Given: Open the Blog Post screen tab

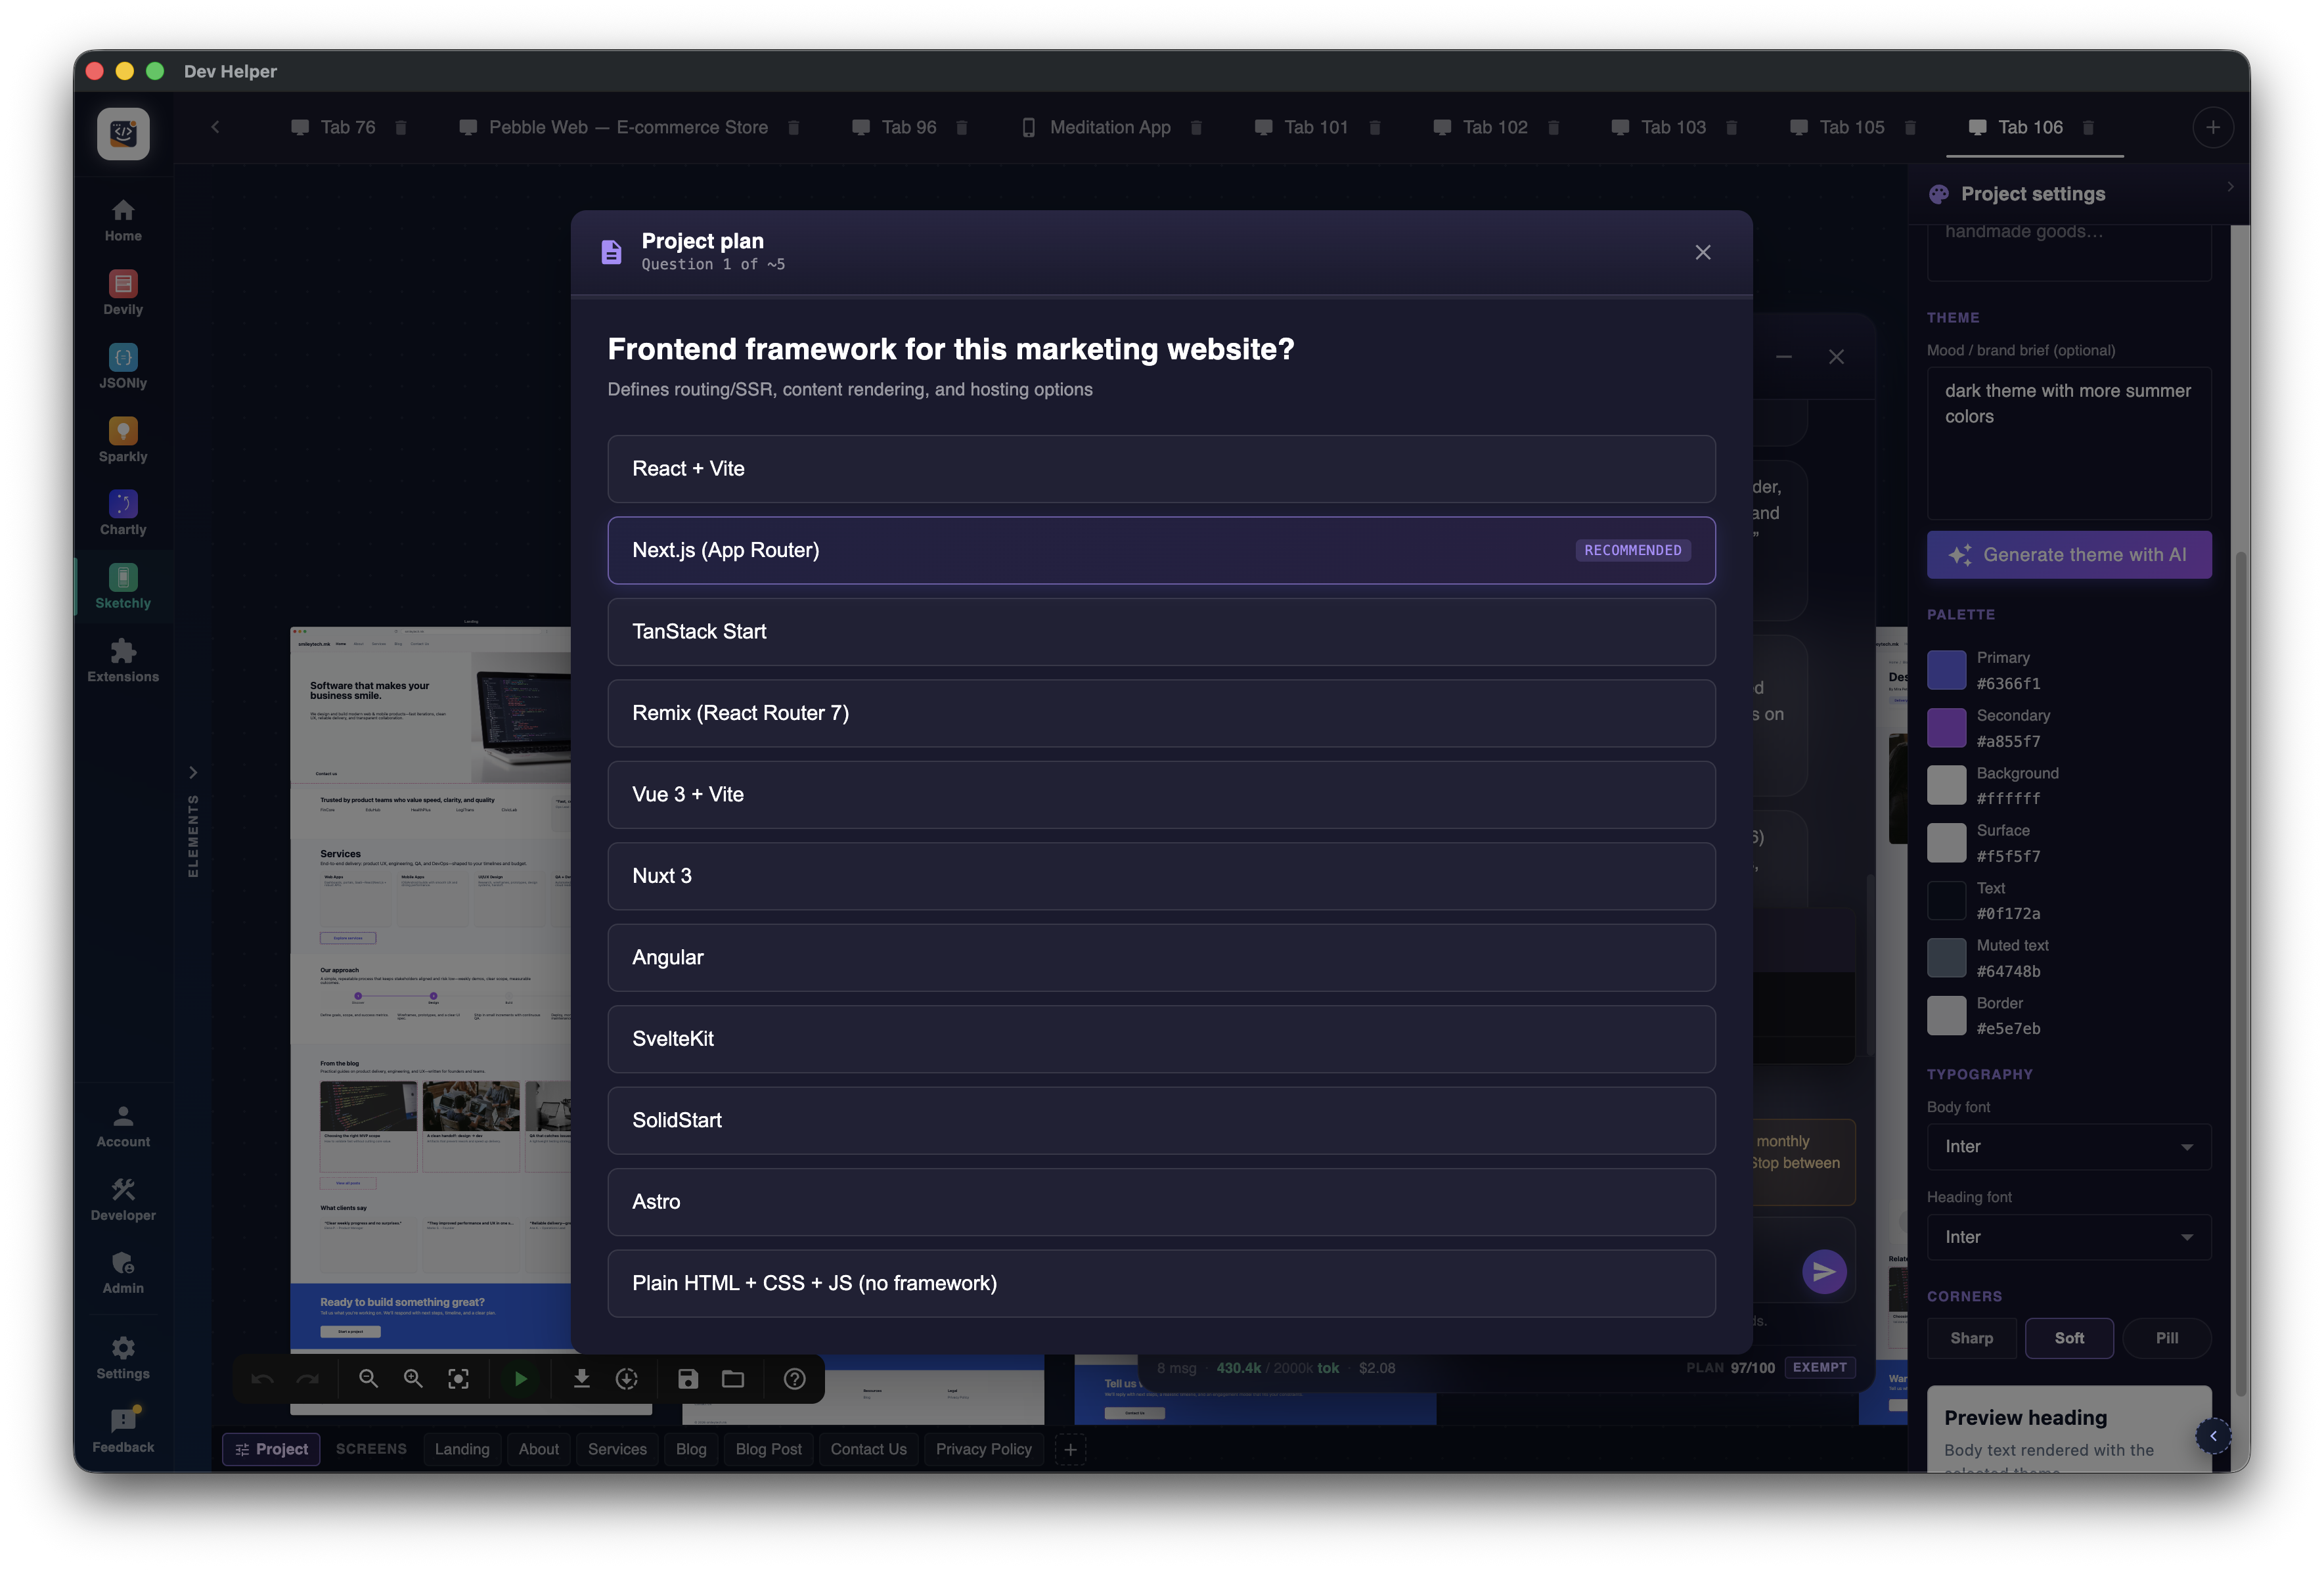Looking at the screenshot, I should tap(768, 1449).
